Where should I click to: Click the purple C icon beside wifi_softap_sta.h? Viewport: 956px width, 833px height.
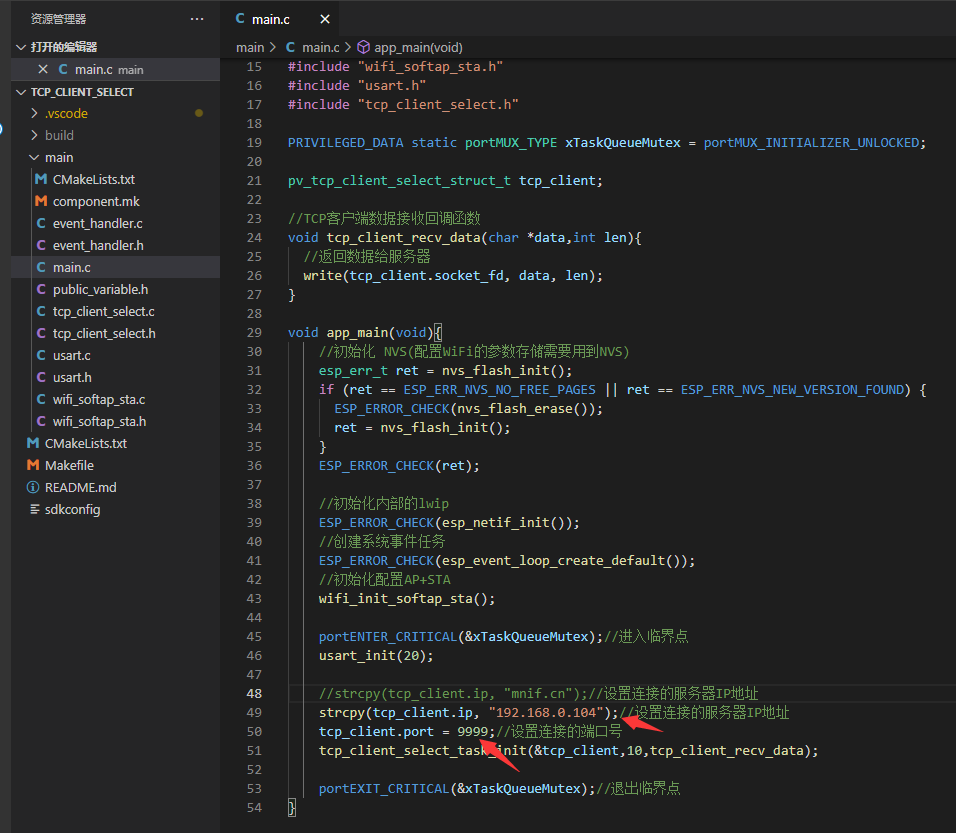(41, 421)
